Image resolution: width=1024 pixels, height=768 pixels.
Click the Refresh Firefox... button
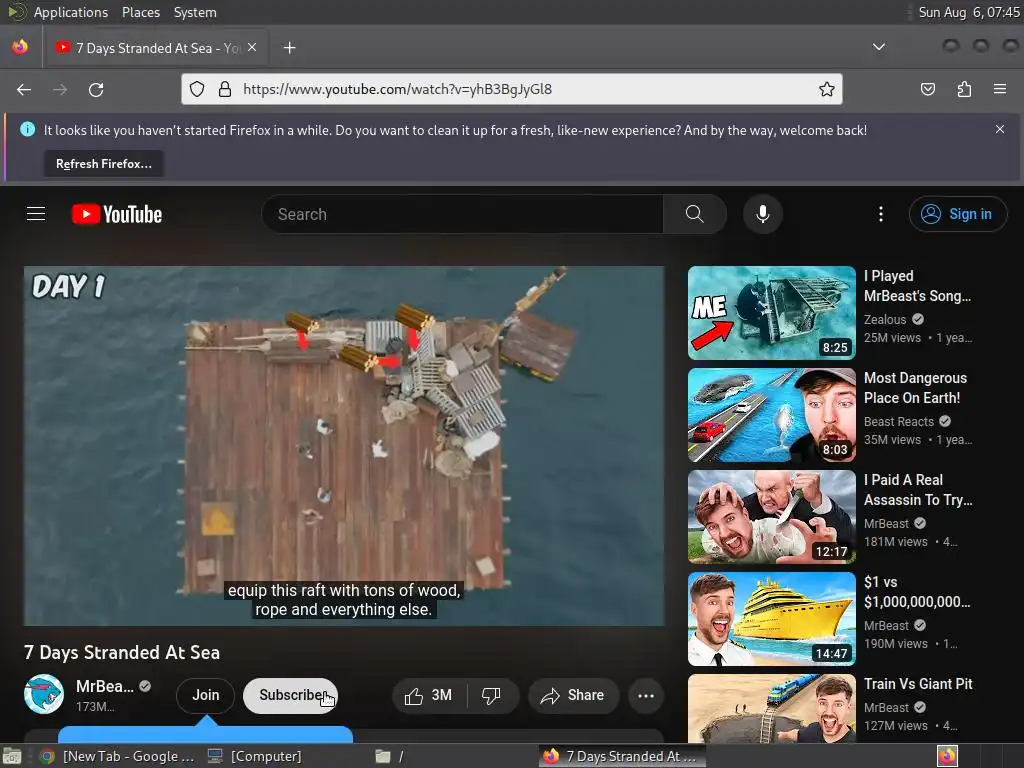pyautogui.click(x=104, y=164)
